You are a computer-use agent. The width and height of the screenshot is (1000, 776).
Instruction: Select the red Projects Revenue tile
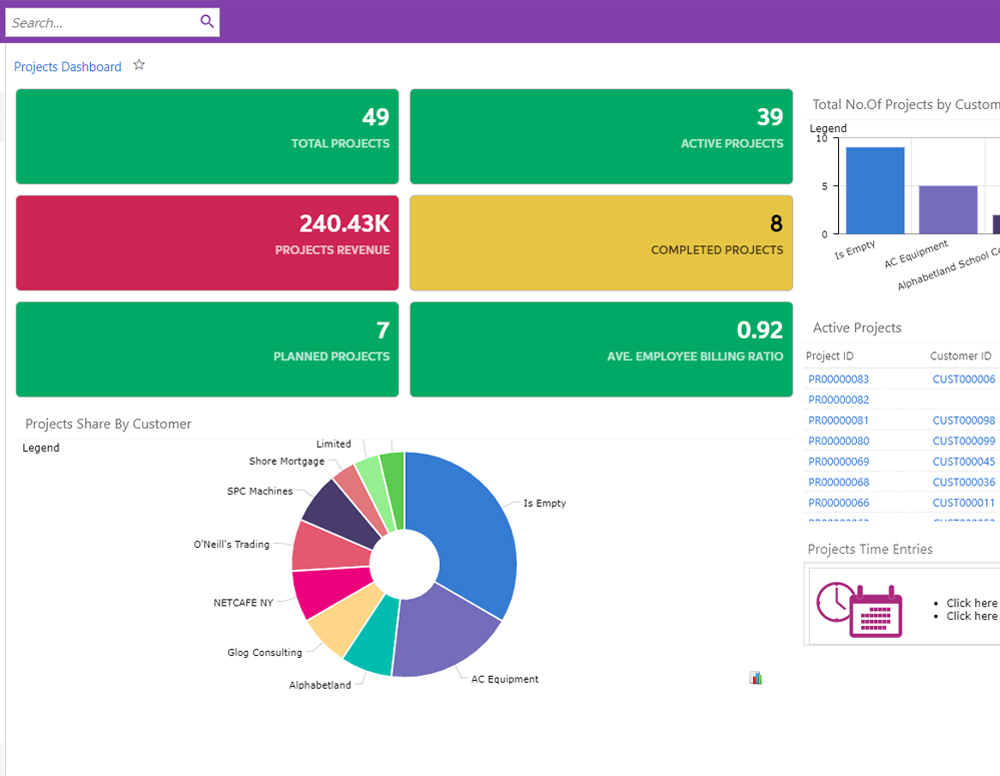tap(207, 243)
